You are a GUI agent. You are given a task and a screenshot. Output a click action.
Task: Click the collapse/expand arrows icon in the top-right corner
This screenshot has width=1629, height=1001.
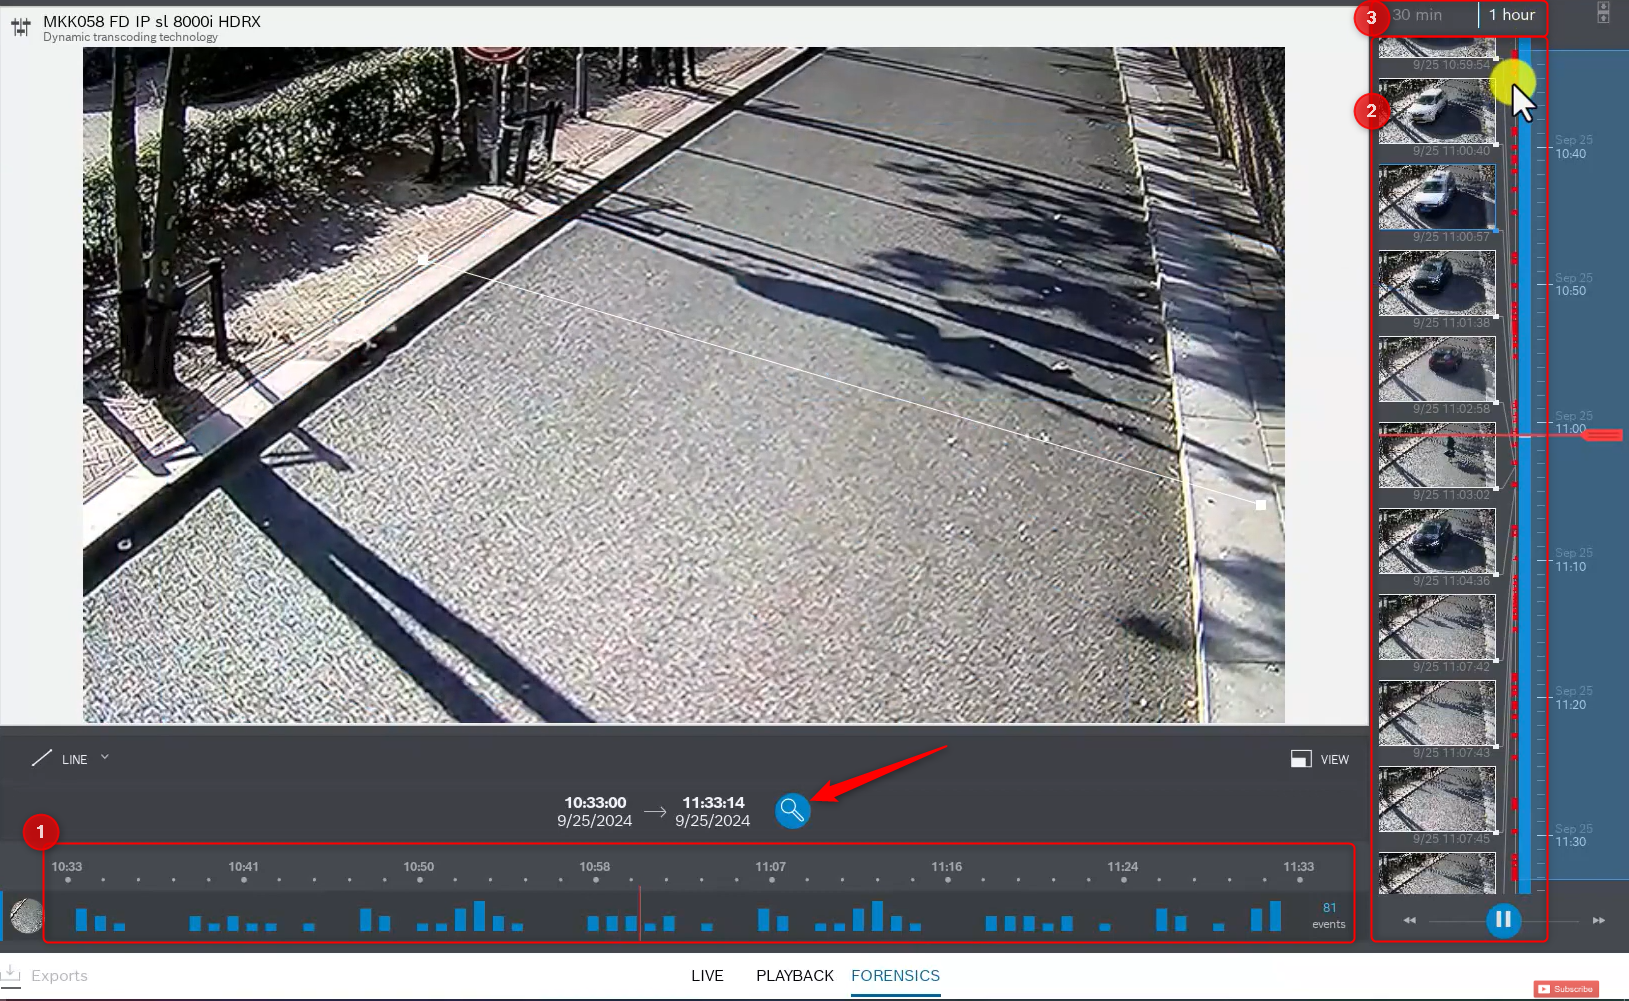1603,12
